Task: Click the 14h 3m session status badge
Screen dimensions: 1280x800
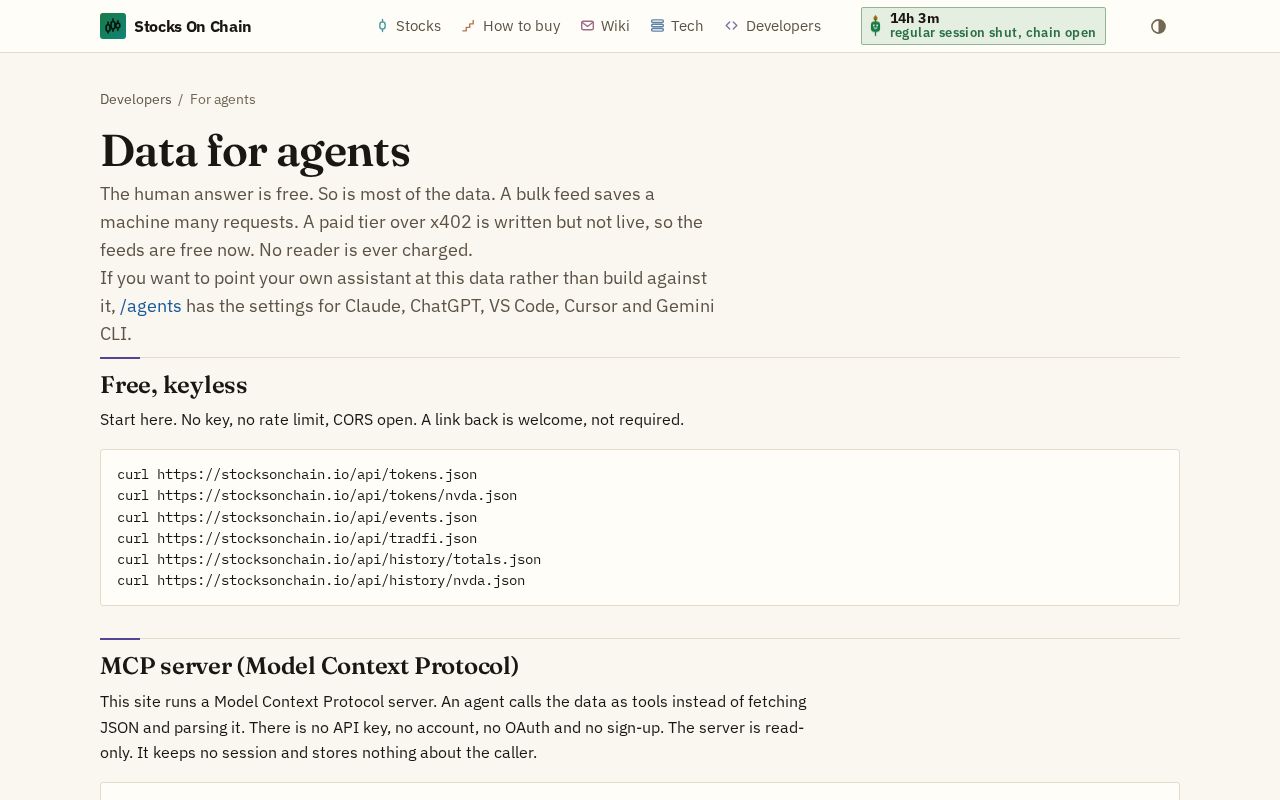Action: [983, 26]
